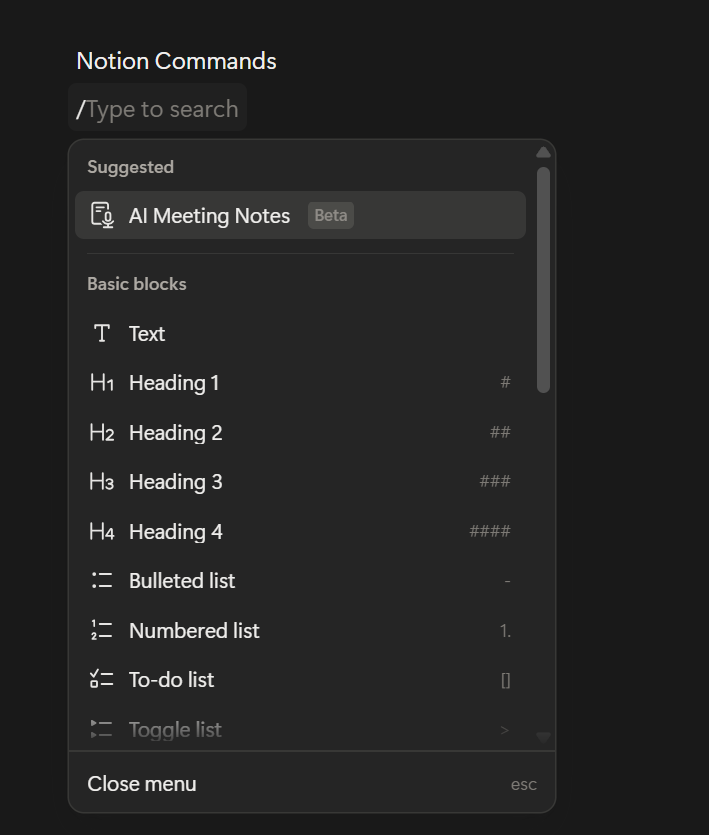
Task: Click the to-do list checkbox icon
Action: [x=102, y=680]
